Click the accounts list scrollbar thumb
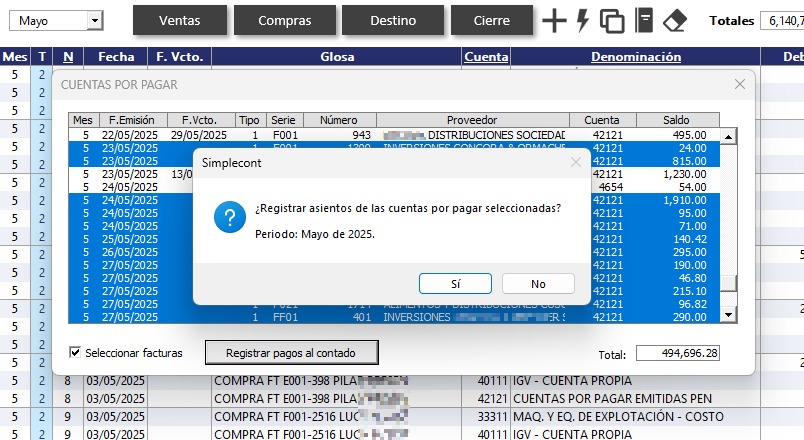The height and width of the screenshot is (440, 804). [728, 283]
